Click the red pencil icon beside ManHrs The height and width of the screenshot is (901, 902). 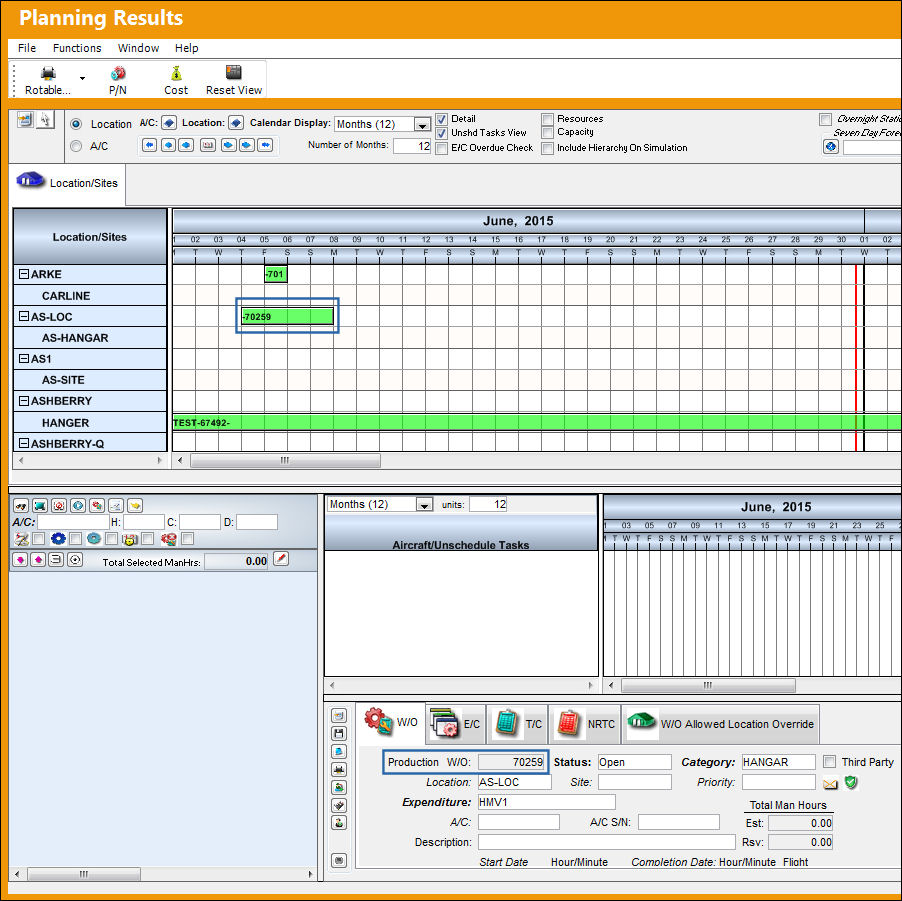pos(281,559)
